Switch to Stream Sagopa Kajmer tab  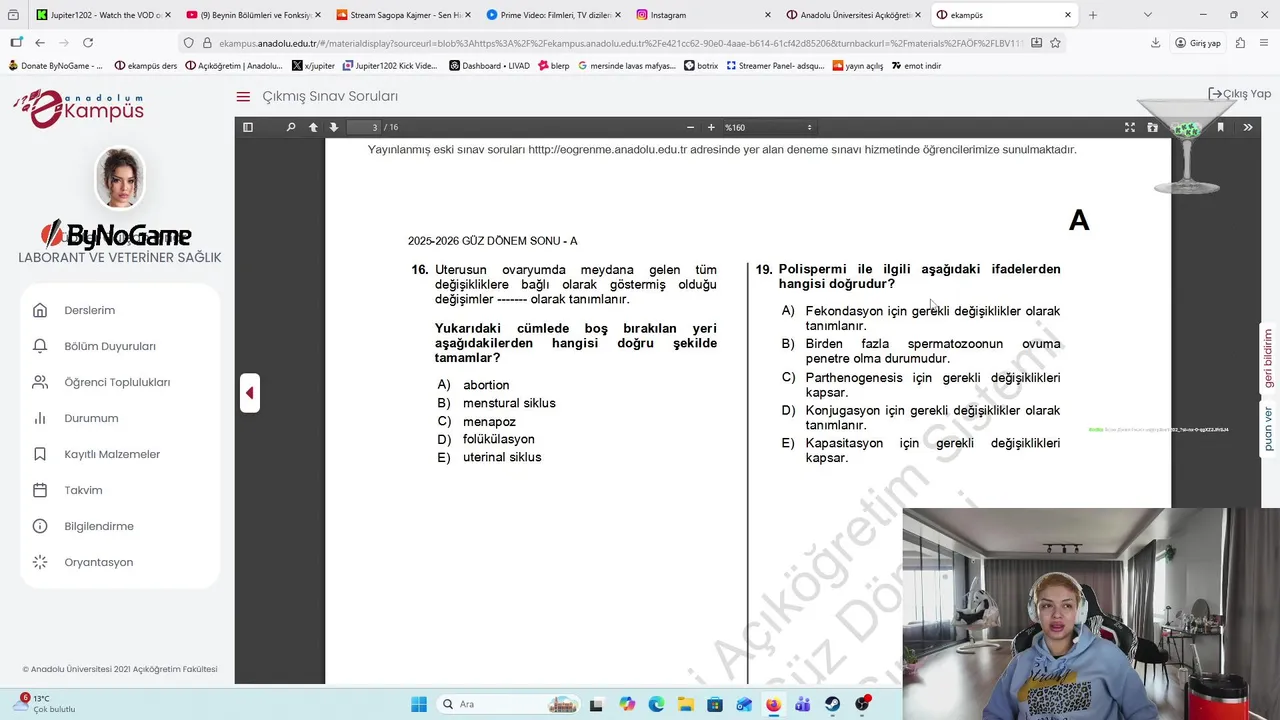click(404, 15)
